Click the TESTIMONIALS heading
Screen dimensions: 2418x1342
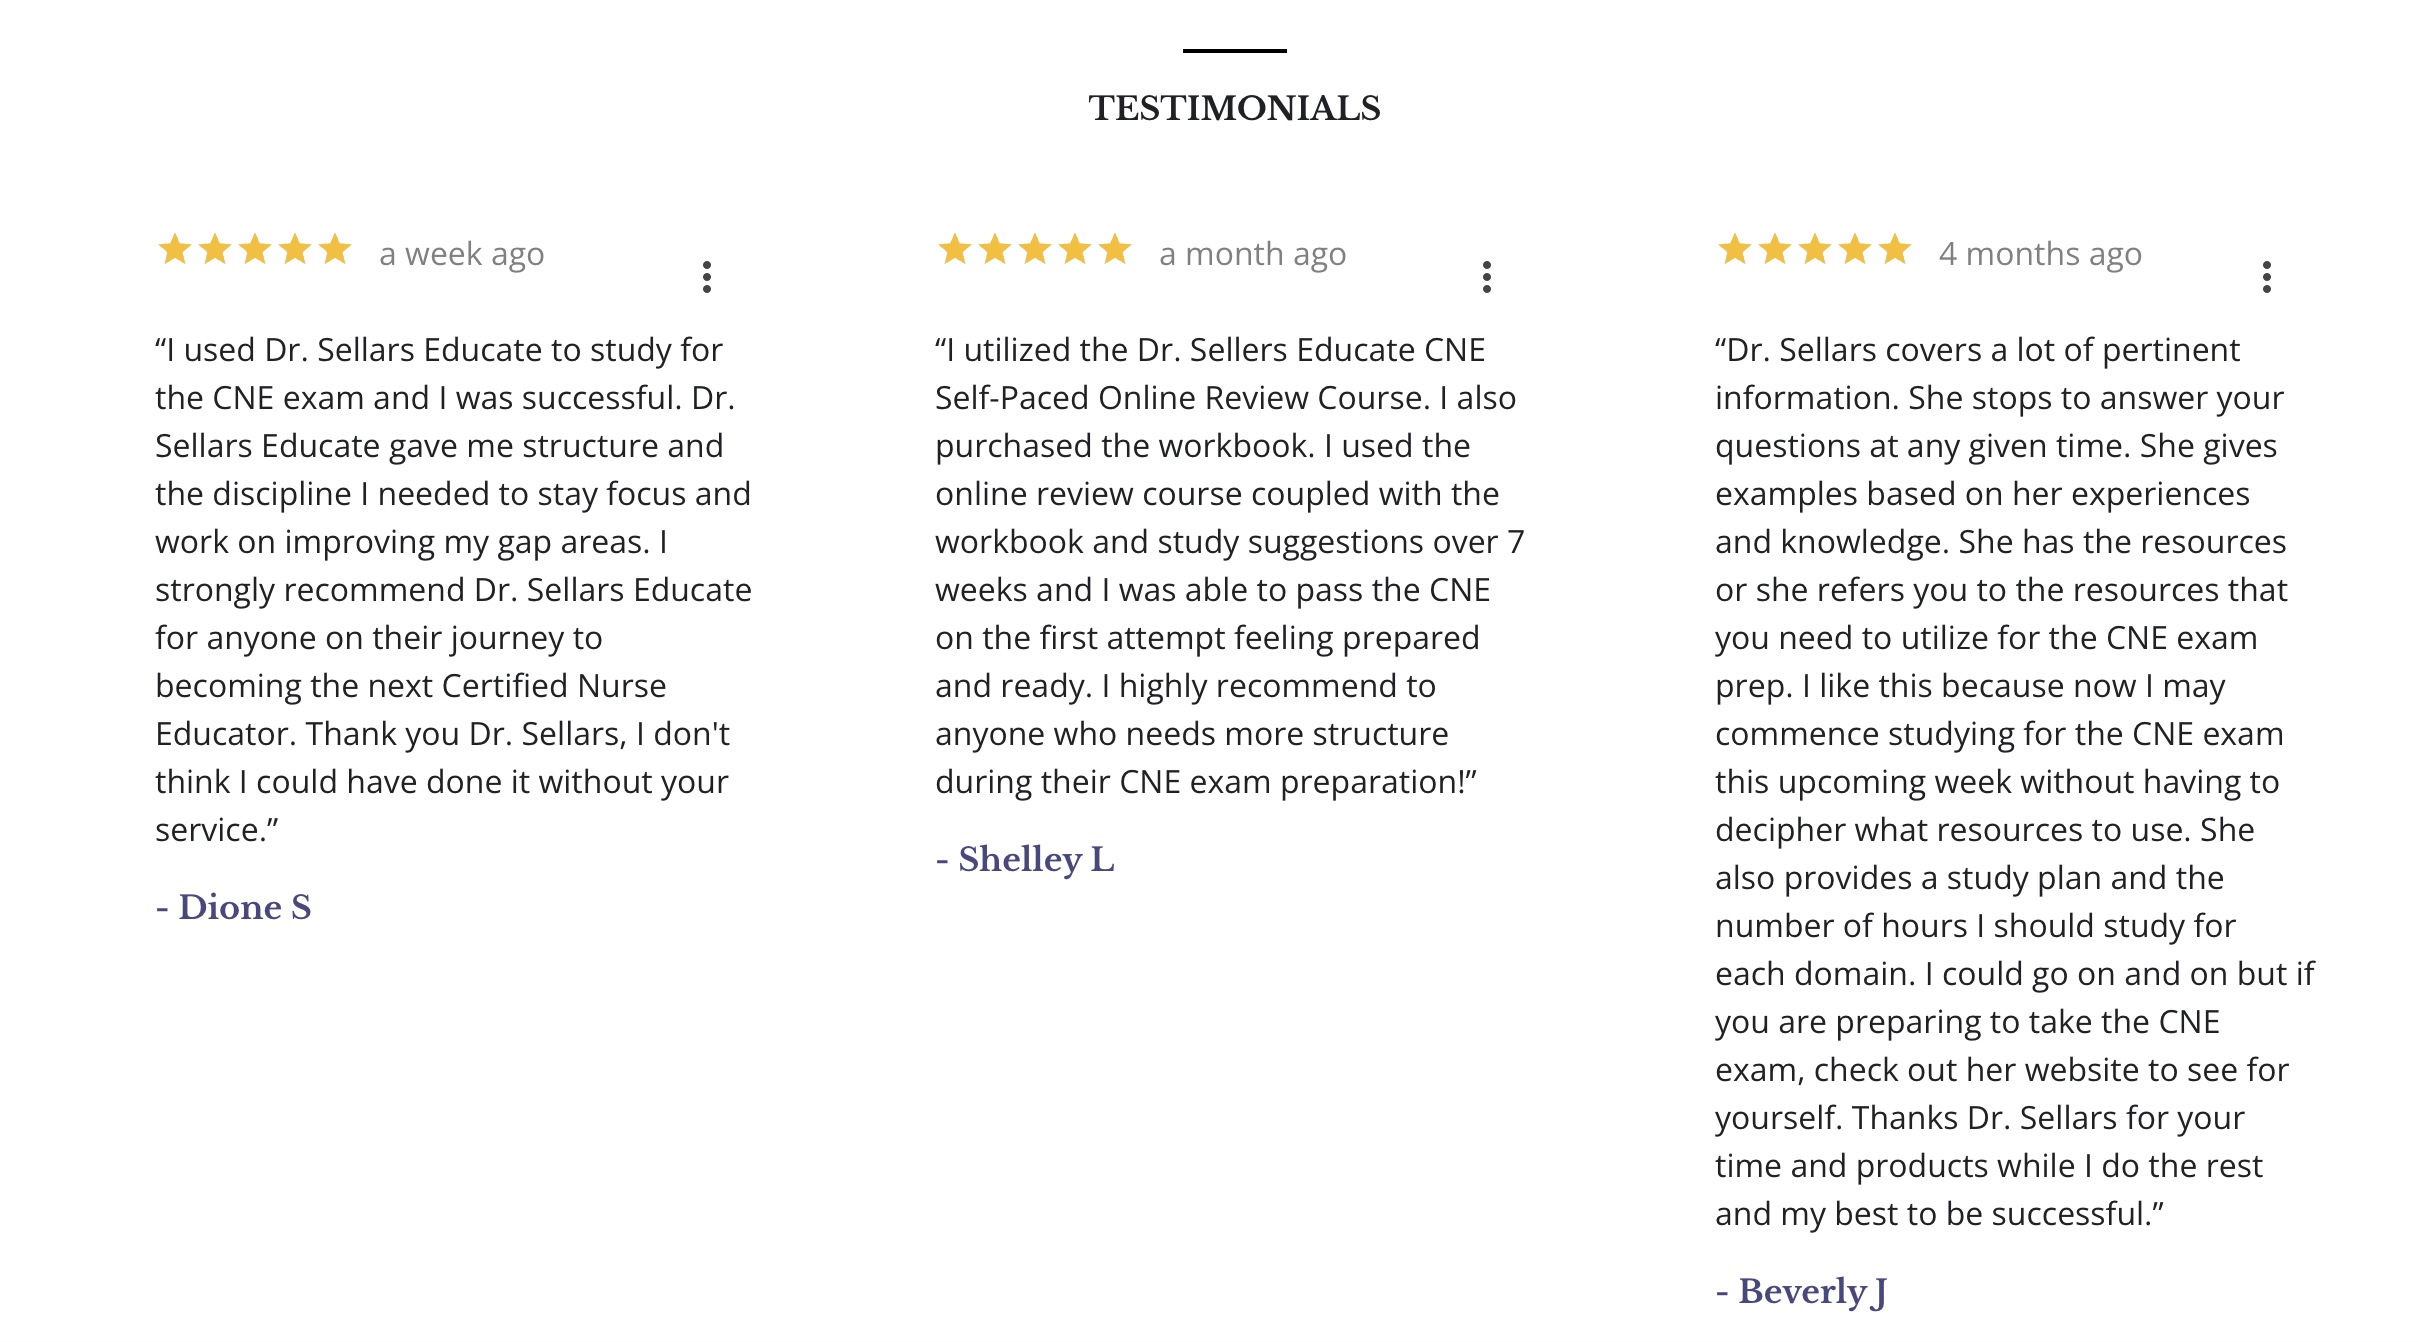click(1234, 108)
